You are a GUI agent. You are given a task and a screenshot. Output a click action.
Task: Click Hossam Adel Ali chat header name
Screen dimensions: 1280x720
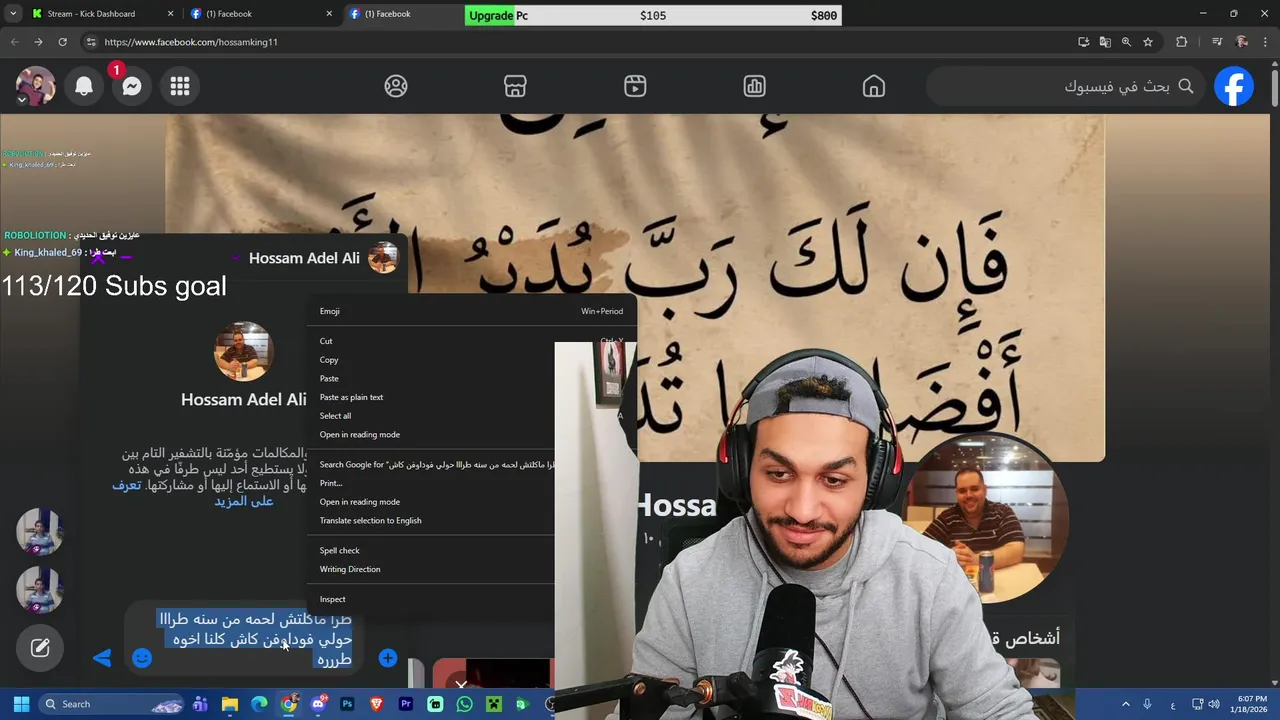(x=304, y=258)
